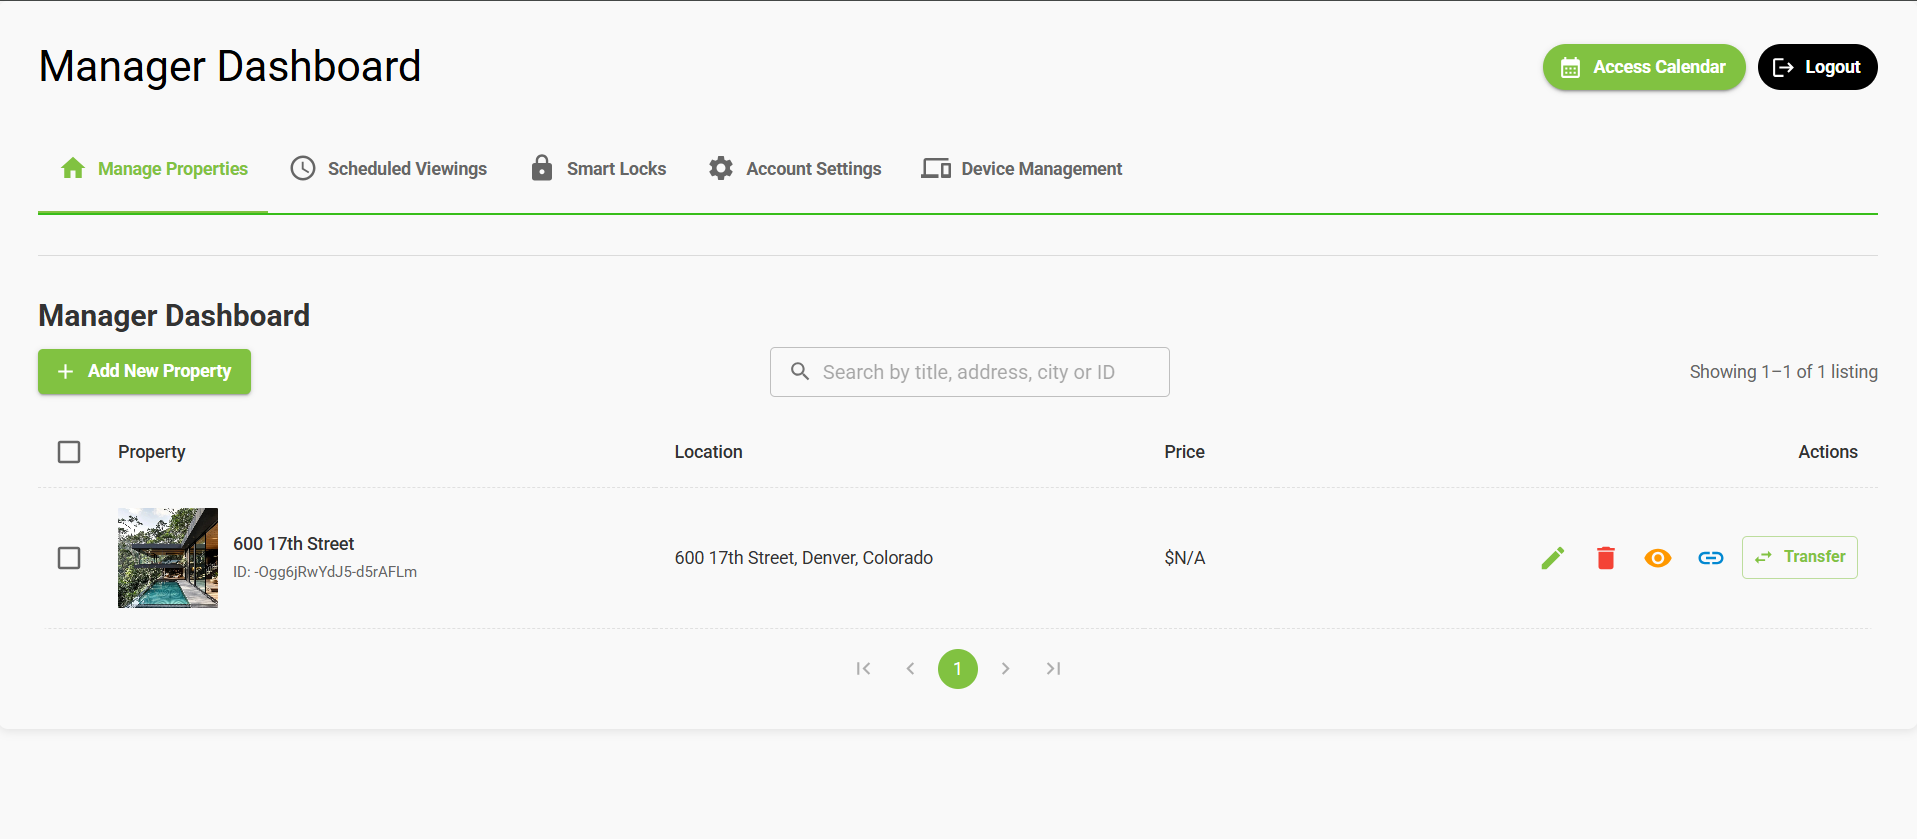Click the Access Calendar button

pos(1644,67)
